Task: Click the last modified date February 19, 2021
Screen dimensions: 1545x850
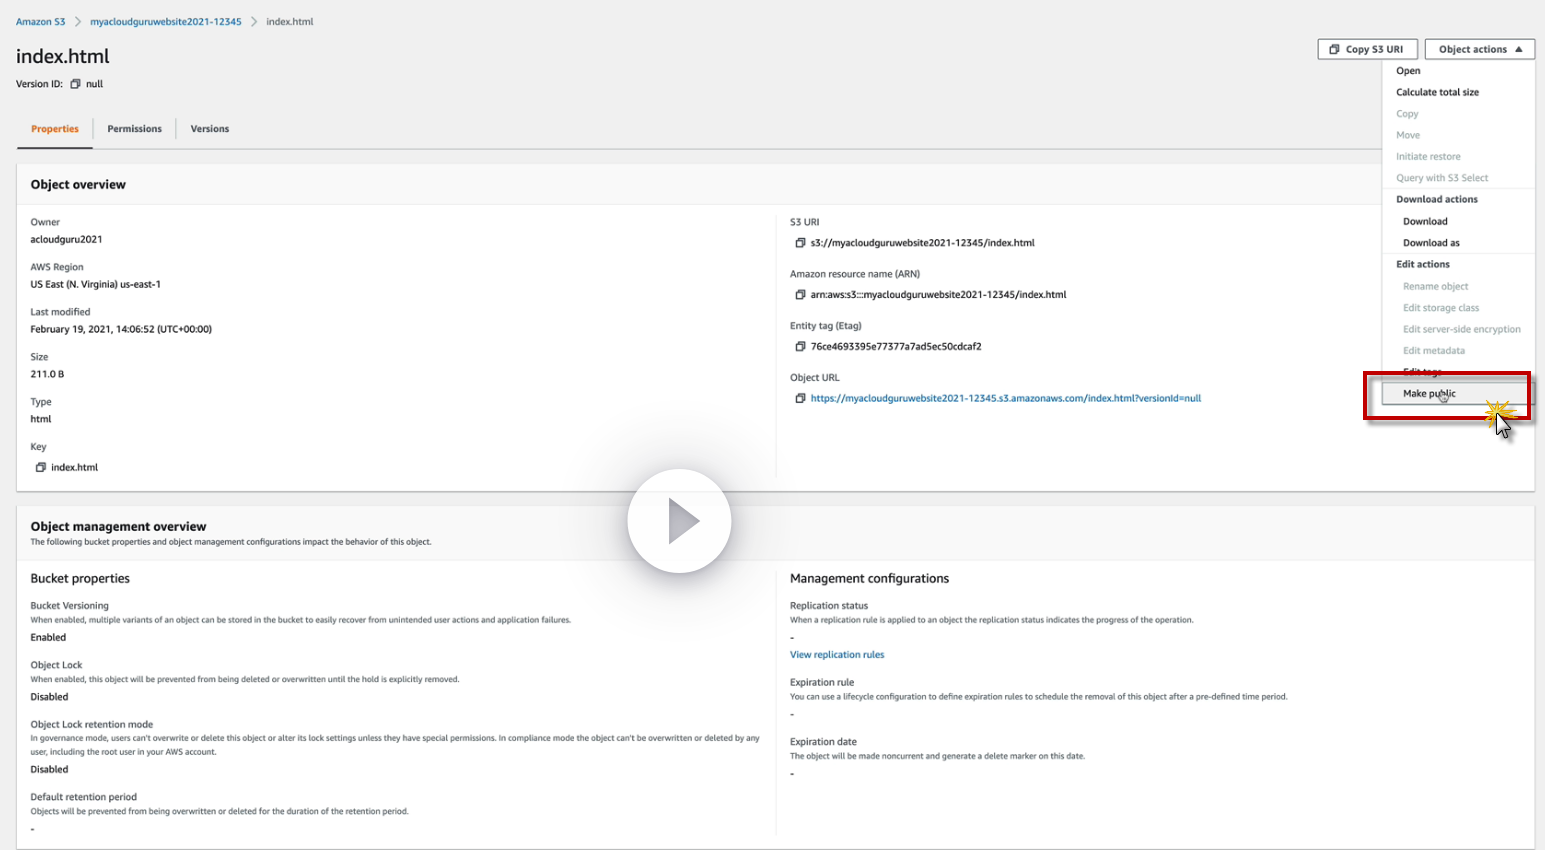Action: tap(121, 330)
